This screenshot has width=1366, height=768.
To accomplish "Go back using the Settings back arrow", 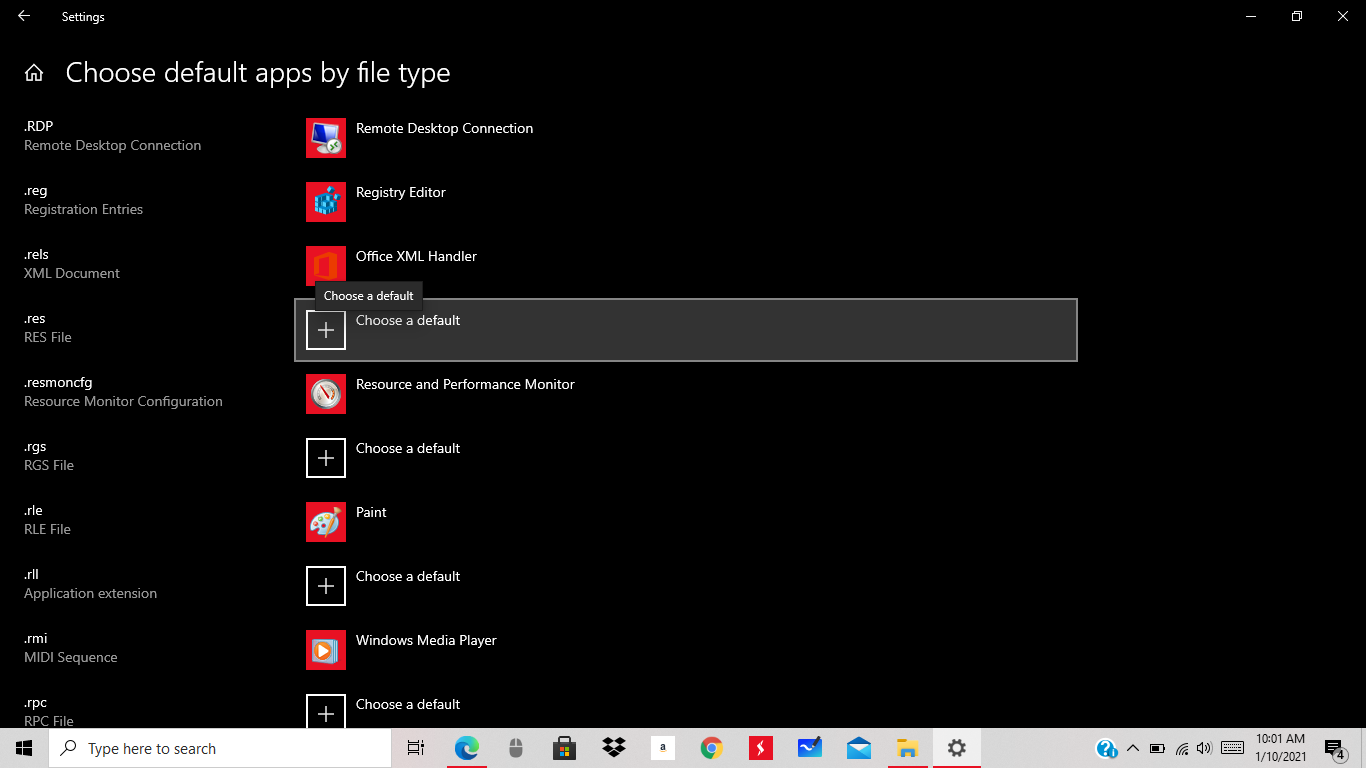I will pos(24,16).
